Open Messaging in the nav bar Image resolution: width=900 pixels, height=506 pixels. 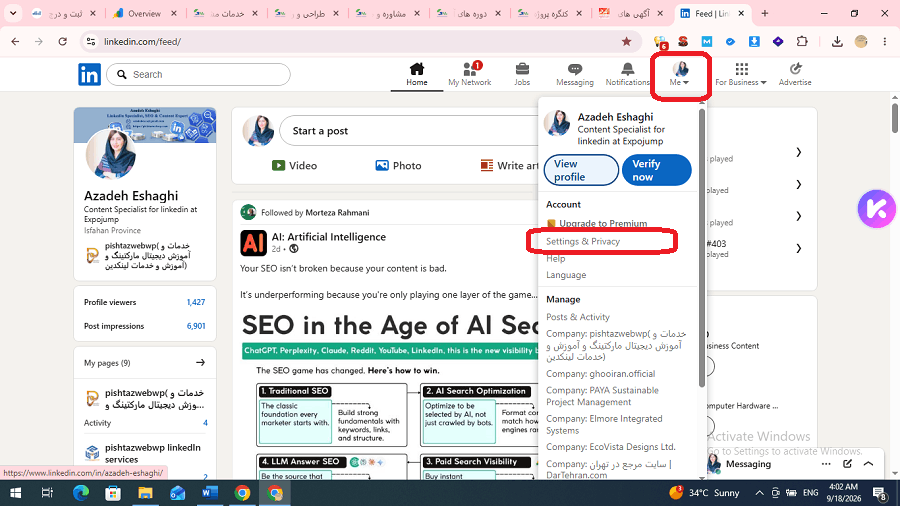click(575, 75)
